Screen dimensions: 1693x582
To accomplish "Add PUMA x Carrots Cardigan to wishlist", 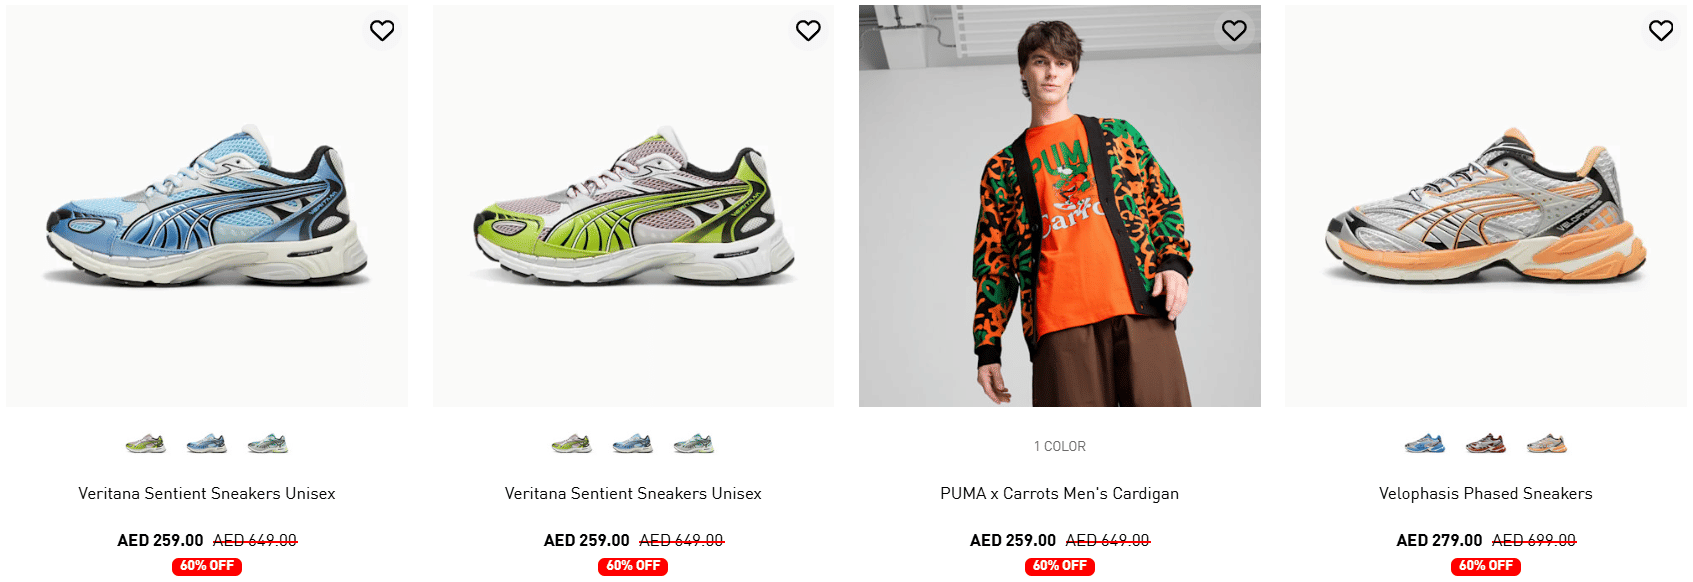I will [x=1234, y=31].
